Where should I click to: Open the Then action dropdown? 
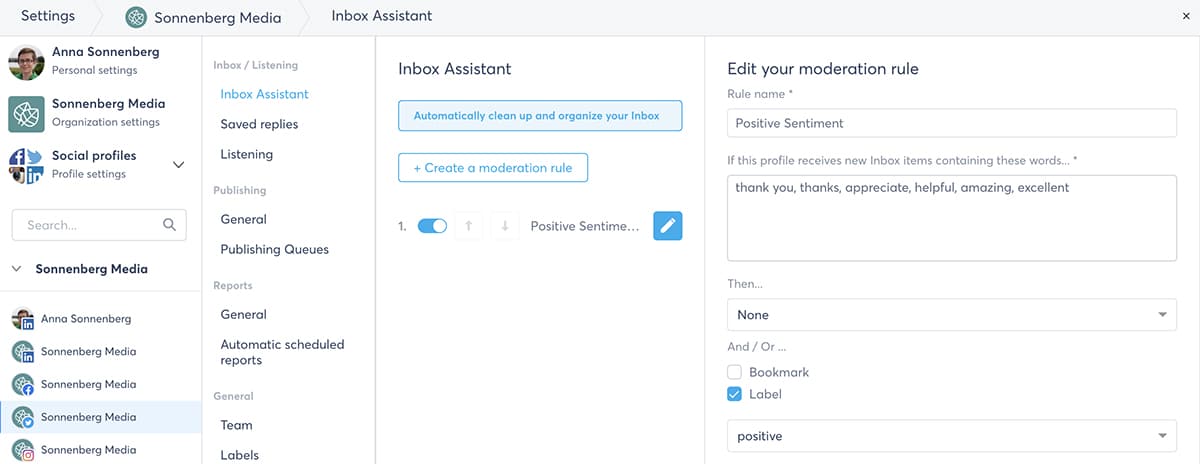(x=951, y=314)
